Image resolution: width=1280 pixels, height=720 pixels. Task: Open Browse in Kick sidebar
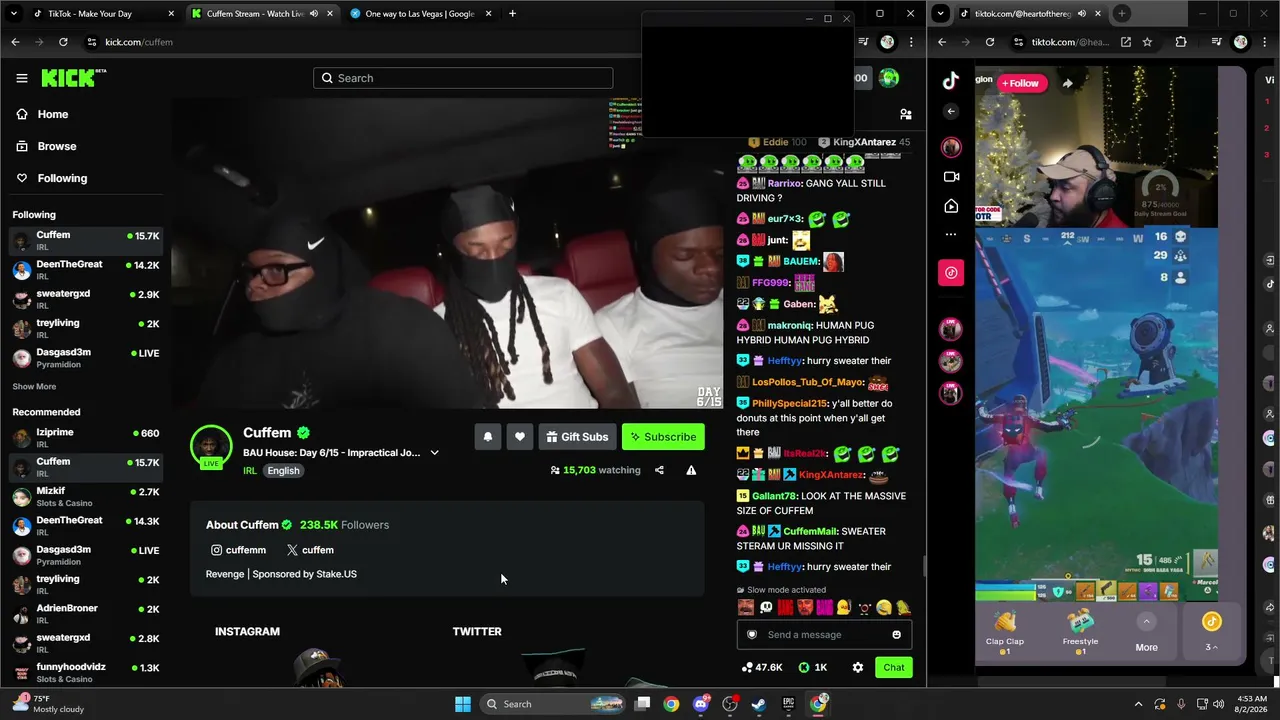point(57,146)
